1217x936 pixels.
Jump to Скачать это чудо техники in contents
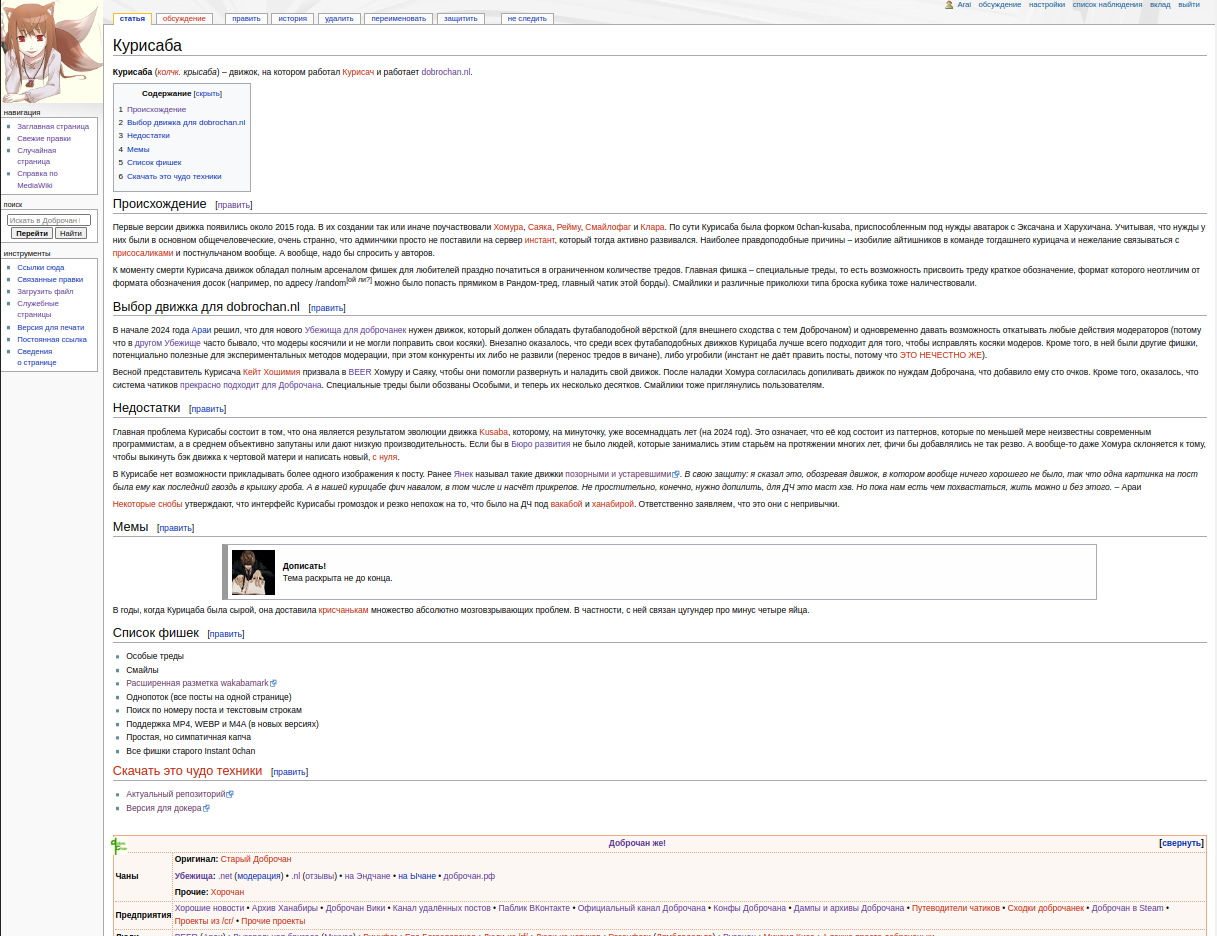[x=174, y=176]
